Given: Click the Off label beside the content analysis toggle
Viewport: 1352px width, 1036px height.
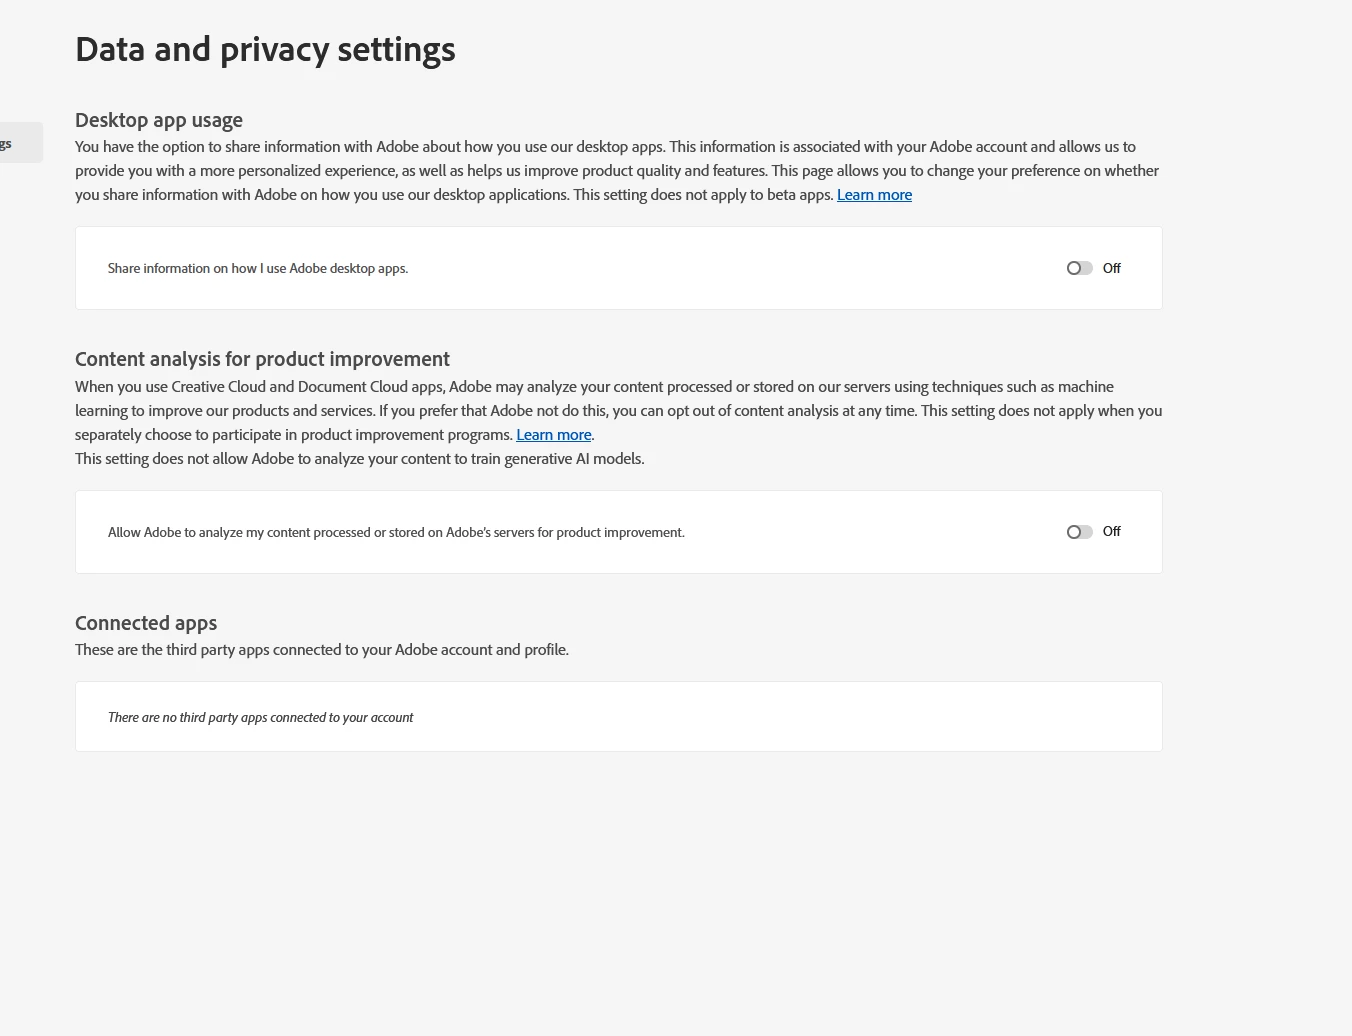Looking at the screenshot, I should pos(1111,532).
